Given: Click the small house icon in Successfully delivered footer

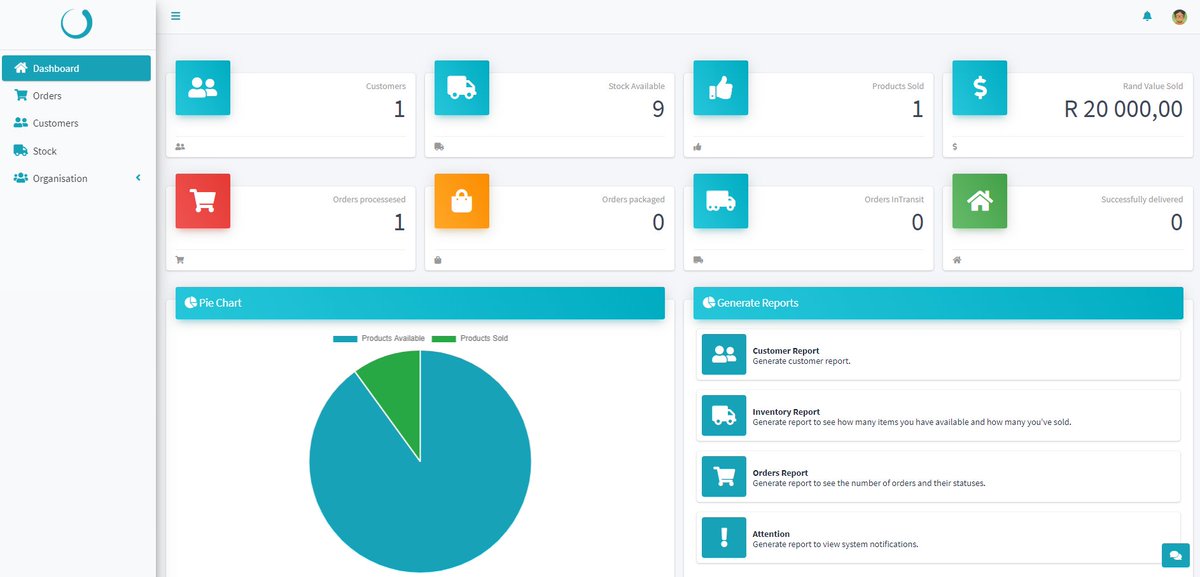Looking at the screenshot, I should click(957, 260).
